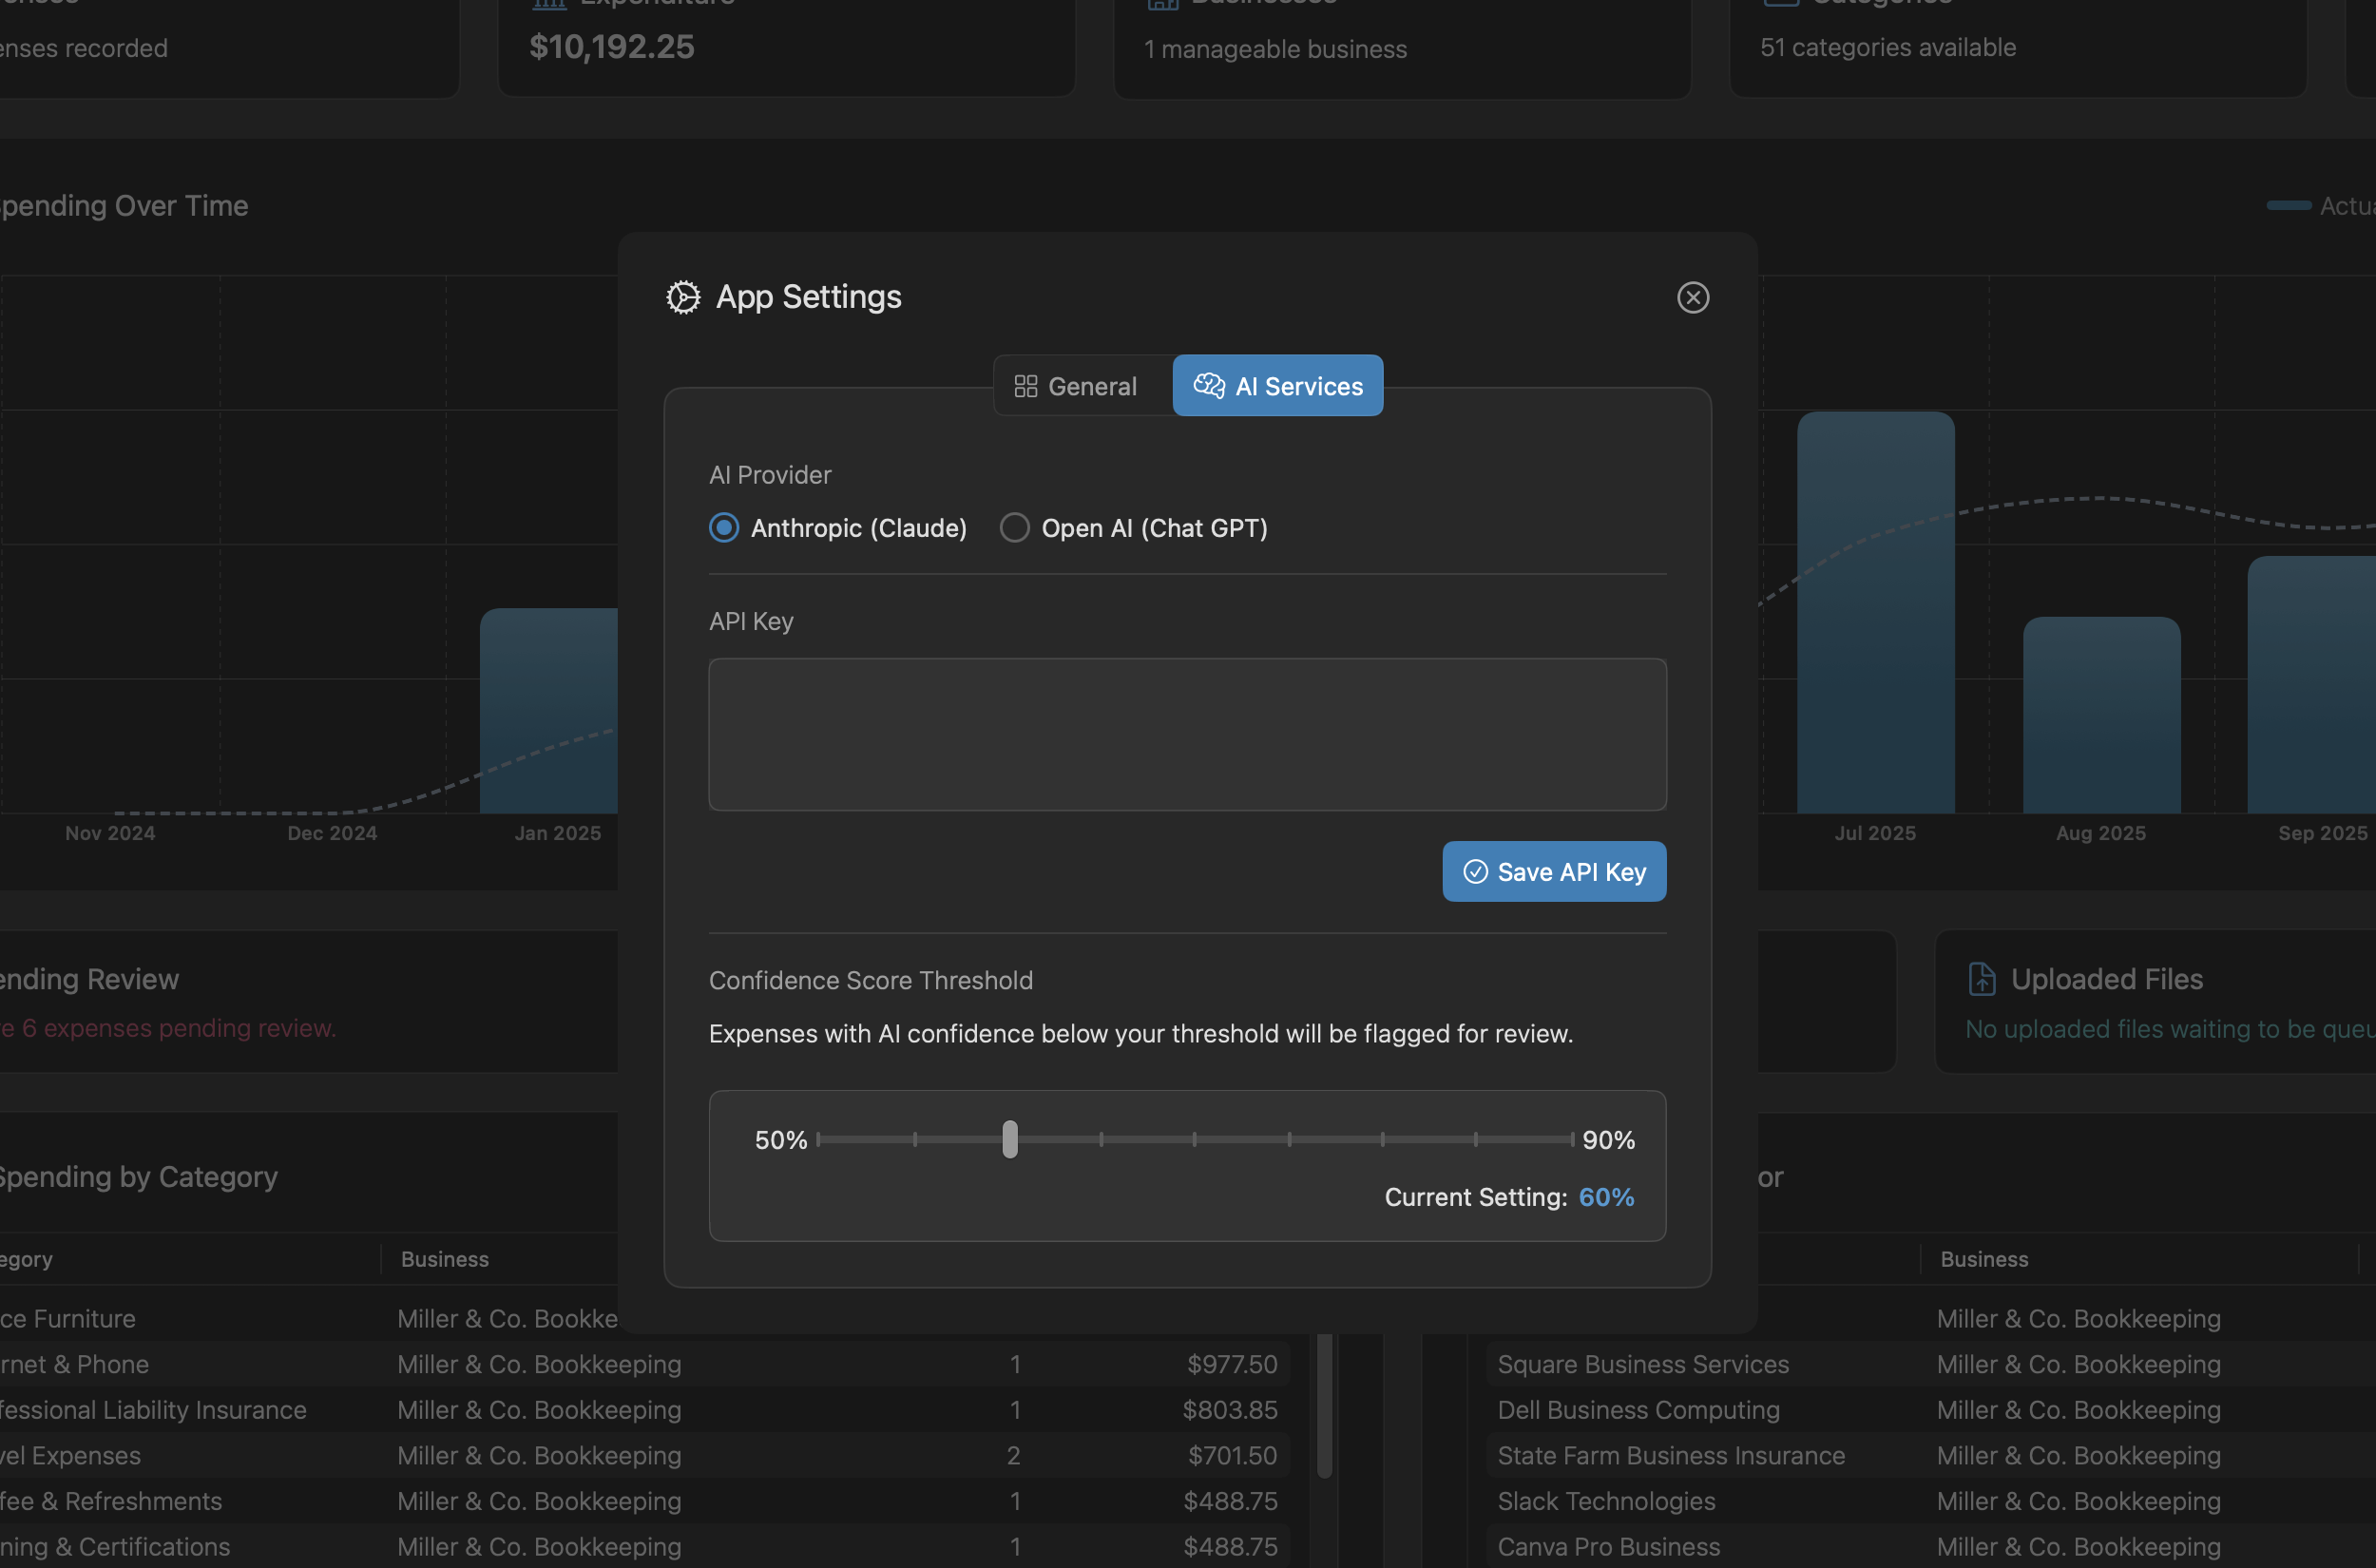Click the grid icon on the General tab

pyautogui.click(x=1026, y=386)
